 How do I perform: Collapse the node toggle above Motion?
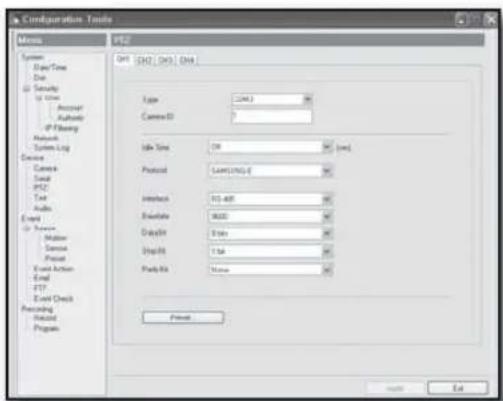[26, 229]
